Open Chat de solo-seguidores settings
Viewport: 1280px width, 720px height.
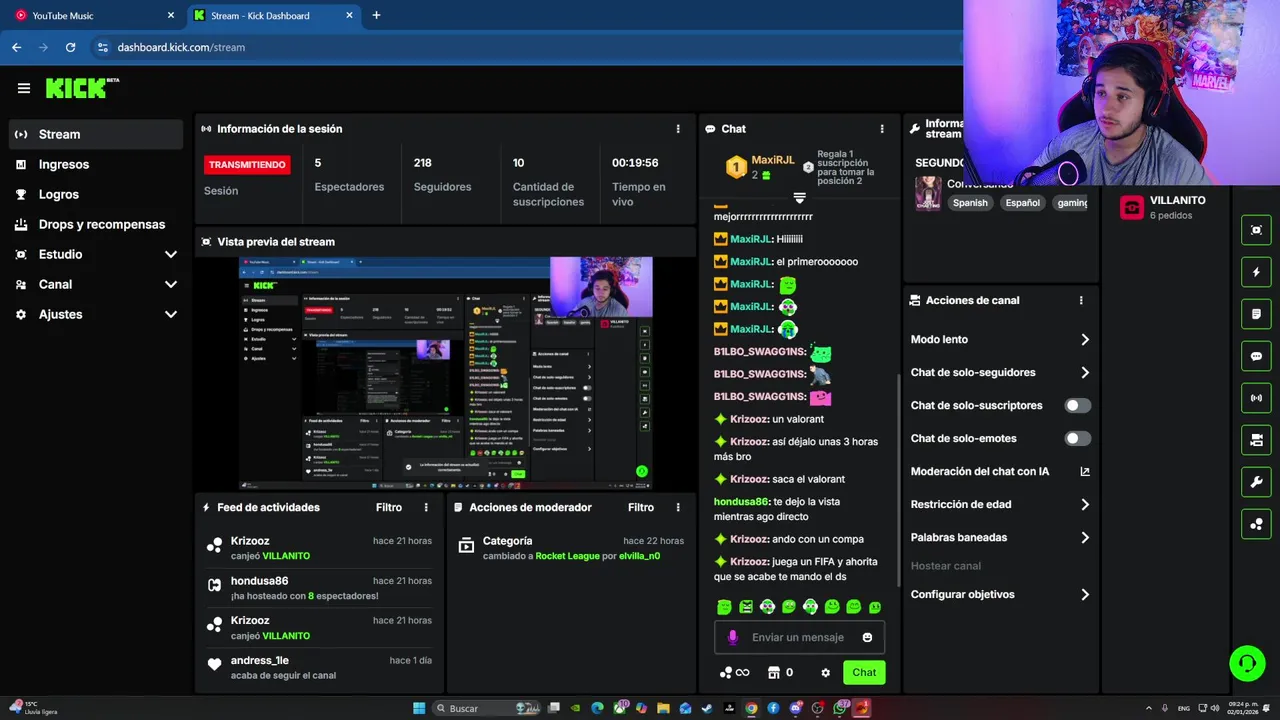(x=1000, y=373)
